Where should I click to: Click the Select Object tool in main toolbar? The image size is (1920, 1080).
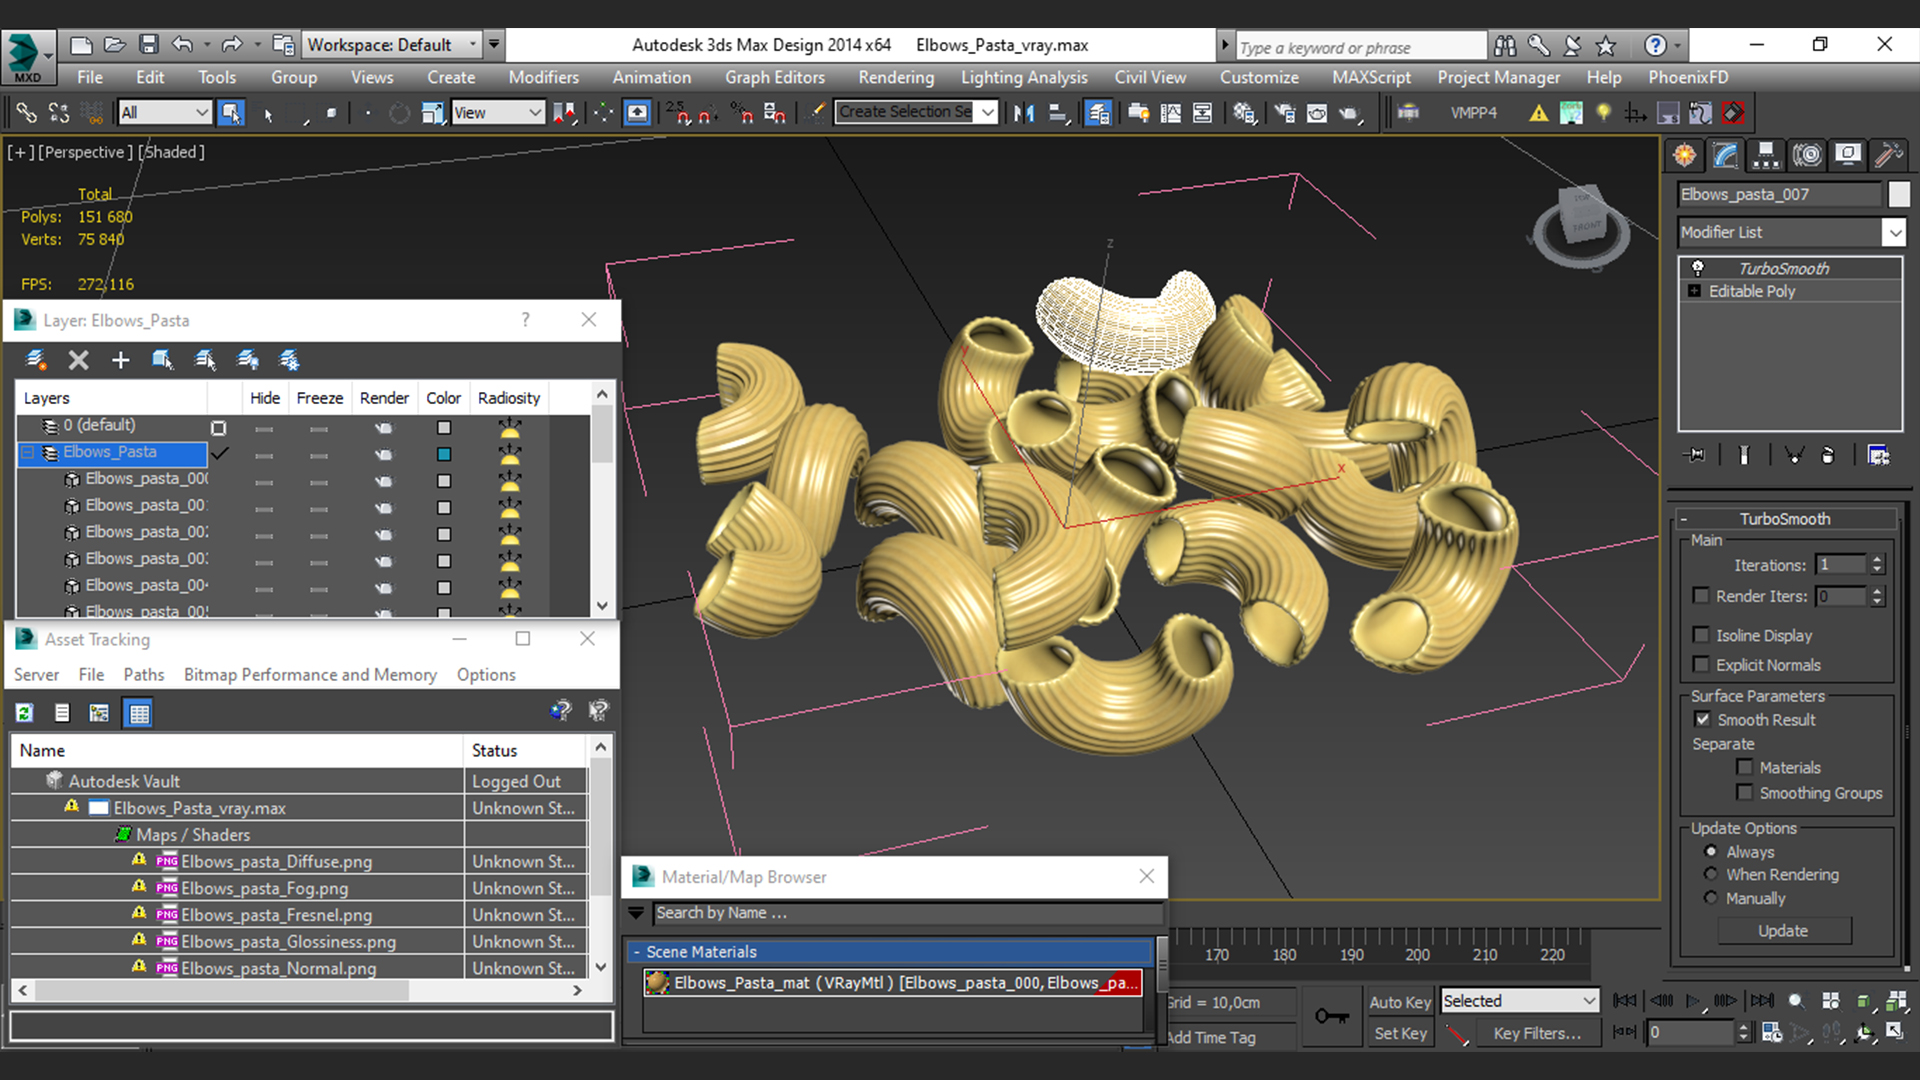[232, 113]
